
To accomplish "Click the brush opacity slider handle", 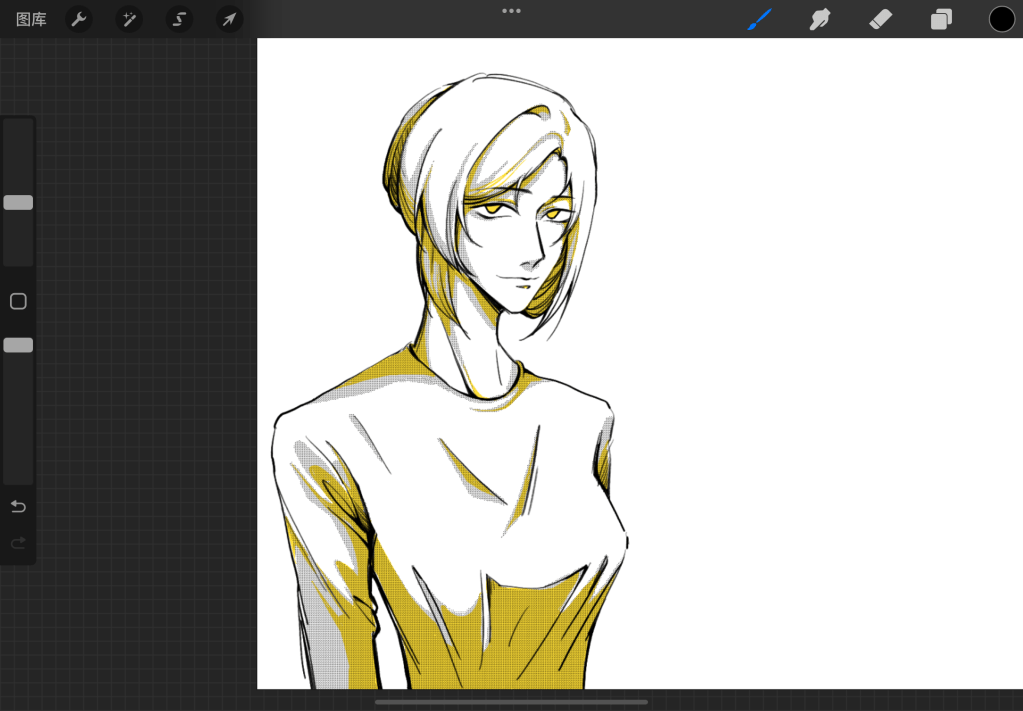I will 18,345.
